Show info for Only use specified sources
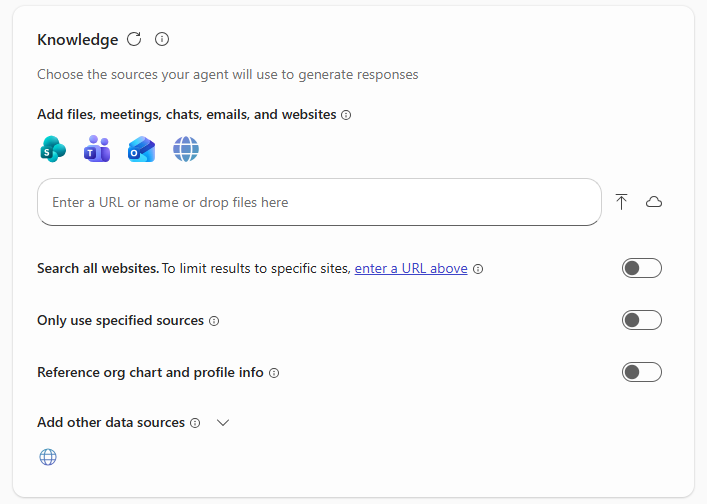This screenshot has height=504, width=707. coord(214,321)
